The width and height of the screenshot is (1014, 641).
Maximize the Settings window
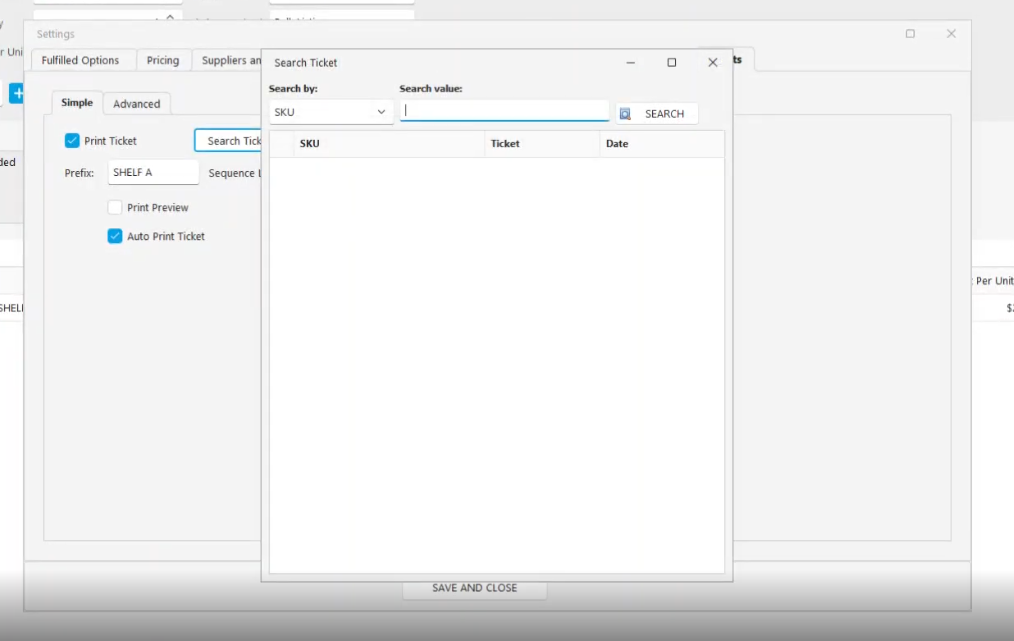[910, 34]
